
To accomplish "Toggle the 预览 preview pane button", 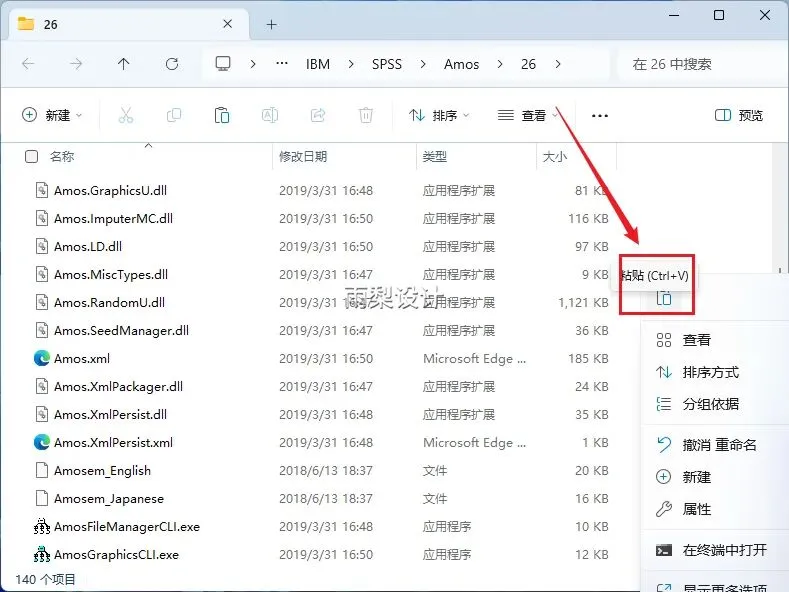I will click(739, 115).
